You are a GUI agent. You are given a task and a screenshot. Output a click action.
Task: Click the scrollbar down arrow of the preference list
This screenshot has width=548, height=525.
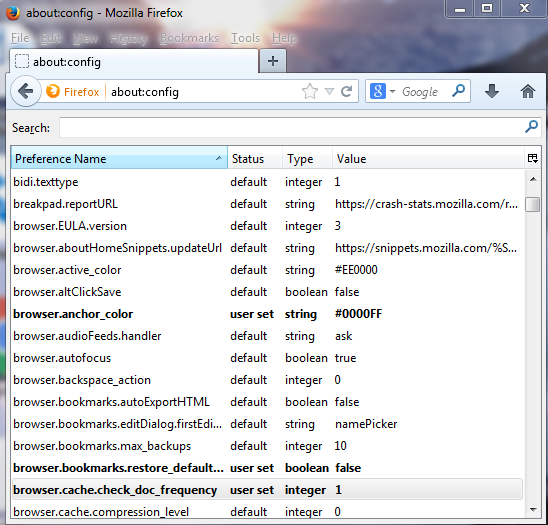533,510
